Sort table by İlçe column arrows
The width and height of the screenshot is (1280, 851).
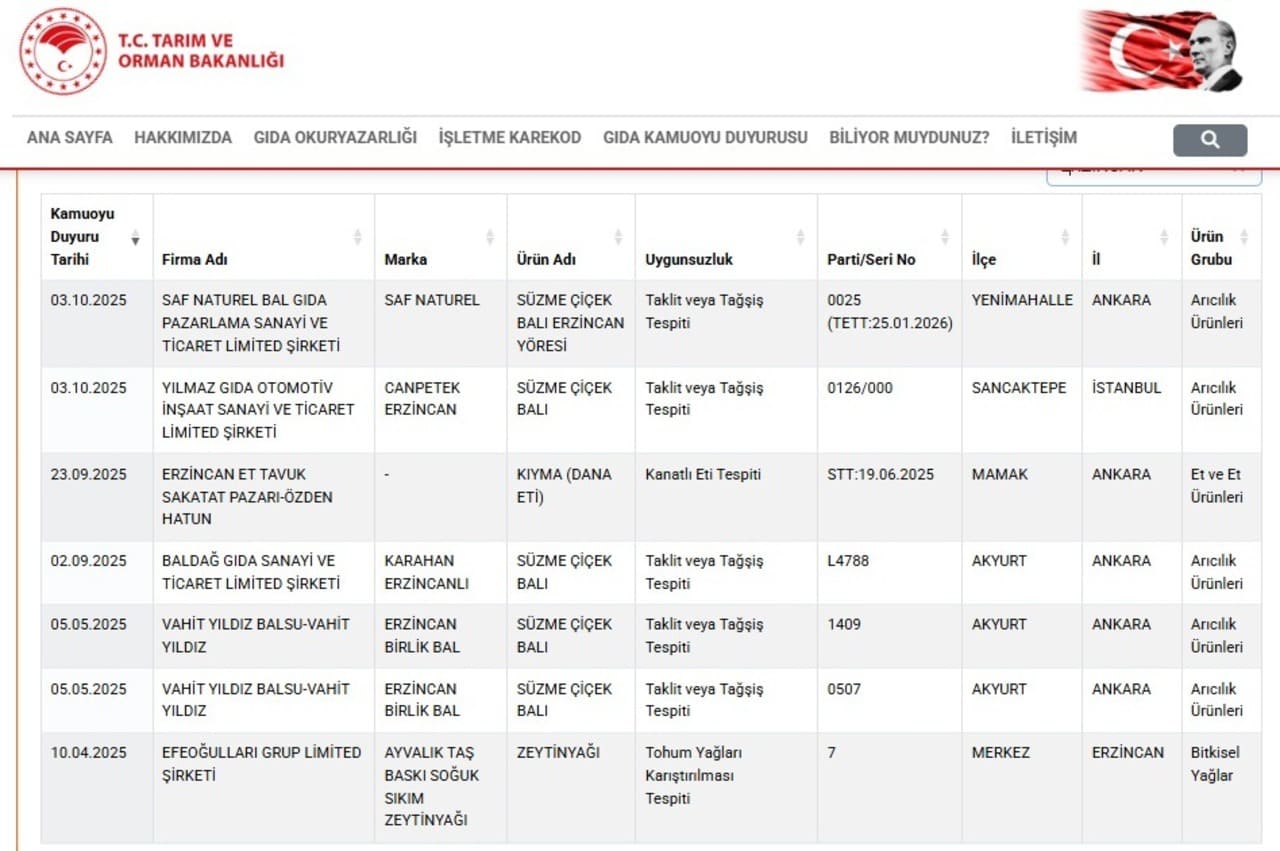coord(1065,238)
